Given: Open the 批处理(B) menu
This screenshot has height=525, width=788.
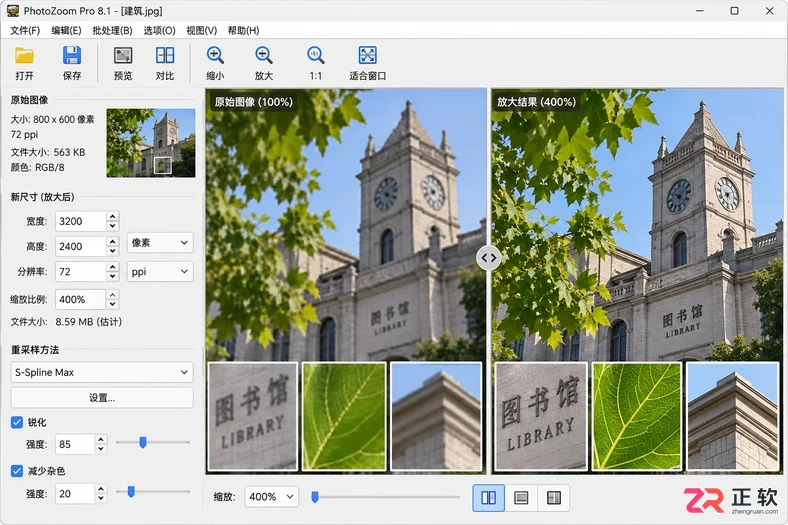Looking at the screenshot, I should coord(112,31).
